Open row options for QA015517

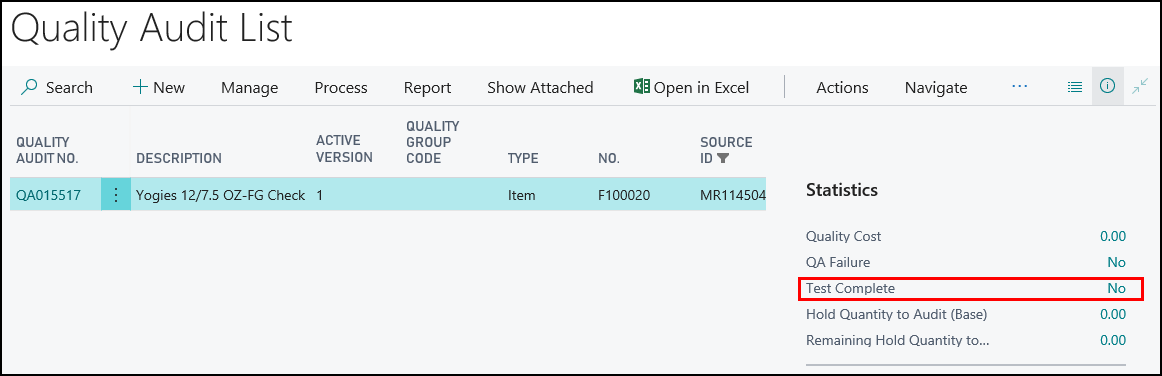pyautogui.click(x=116, y=195)
